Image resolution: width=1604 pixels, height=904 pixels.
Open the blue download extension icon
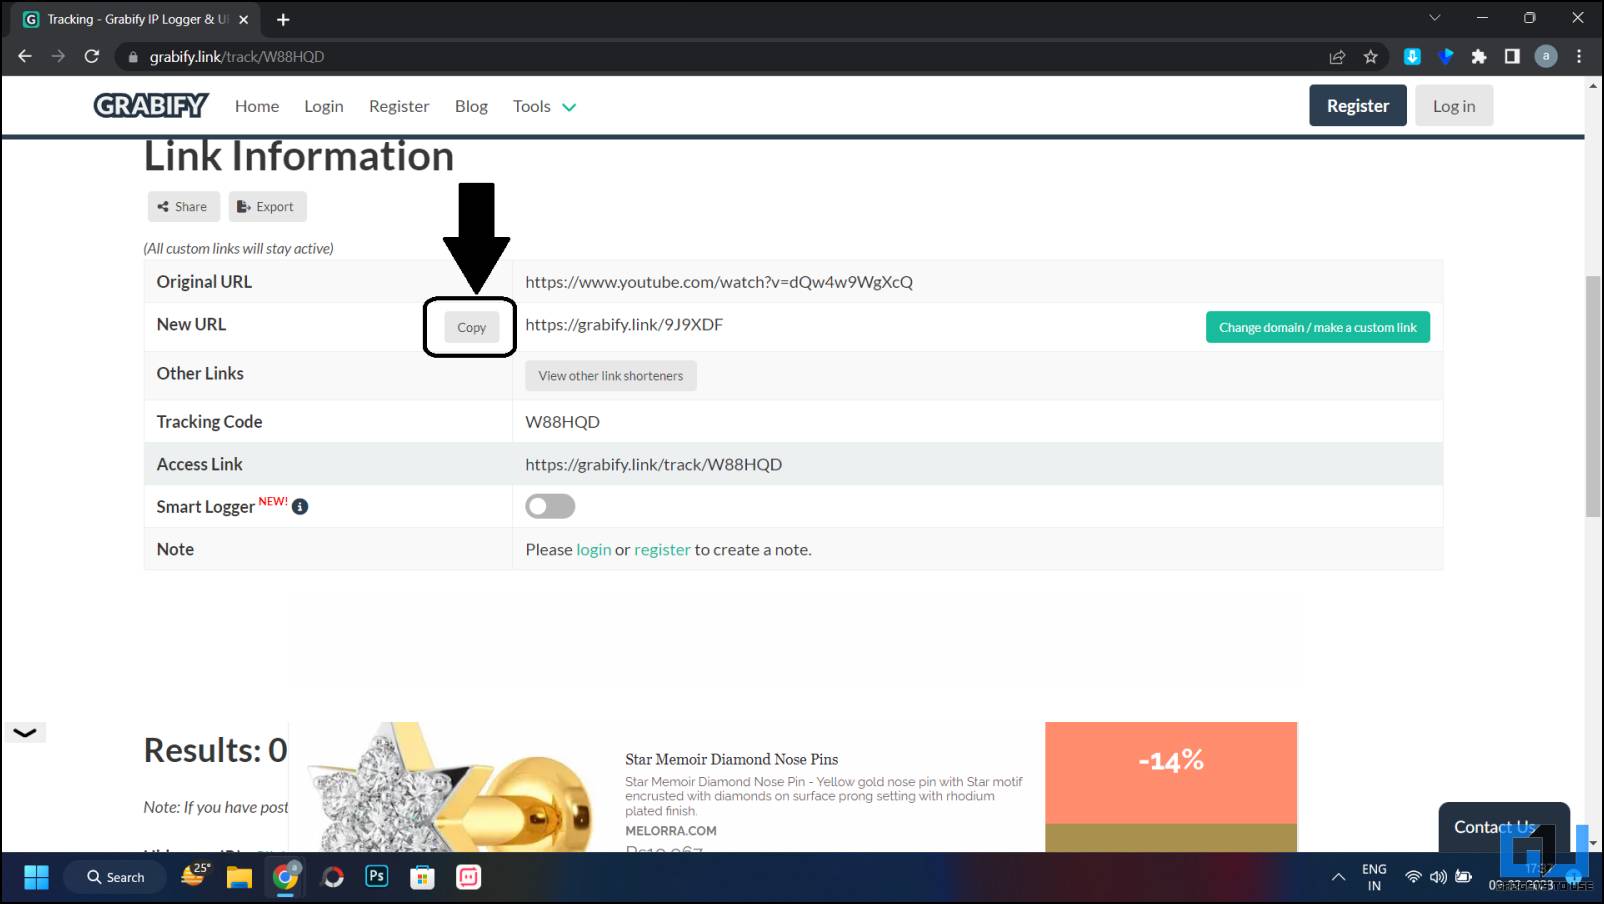pyautogui.click(x=1412, y=57)
